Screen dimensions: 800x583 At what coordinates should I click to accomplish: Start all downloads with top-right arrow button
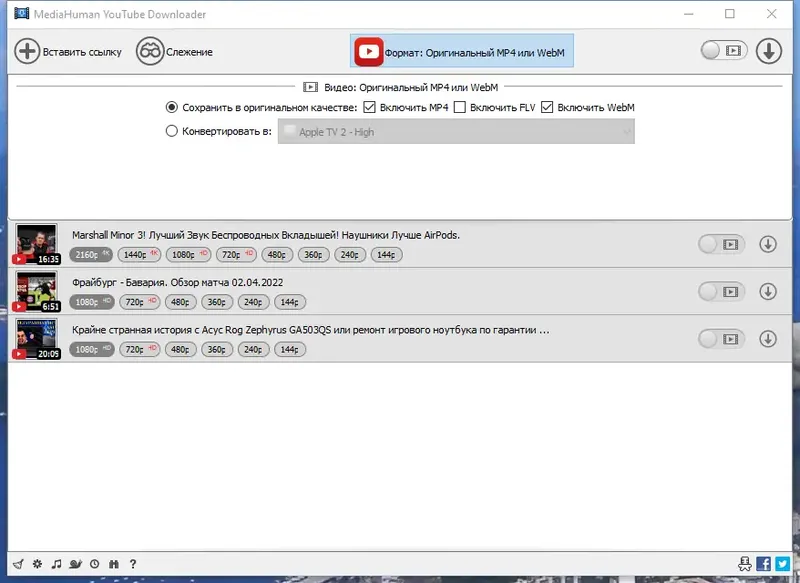click(x=769, y=51)
